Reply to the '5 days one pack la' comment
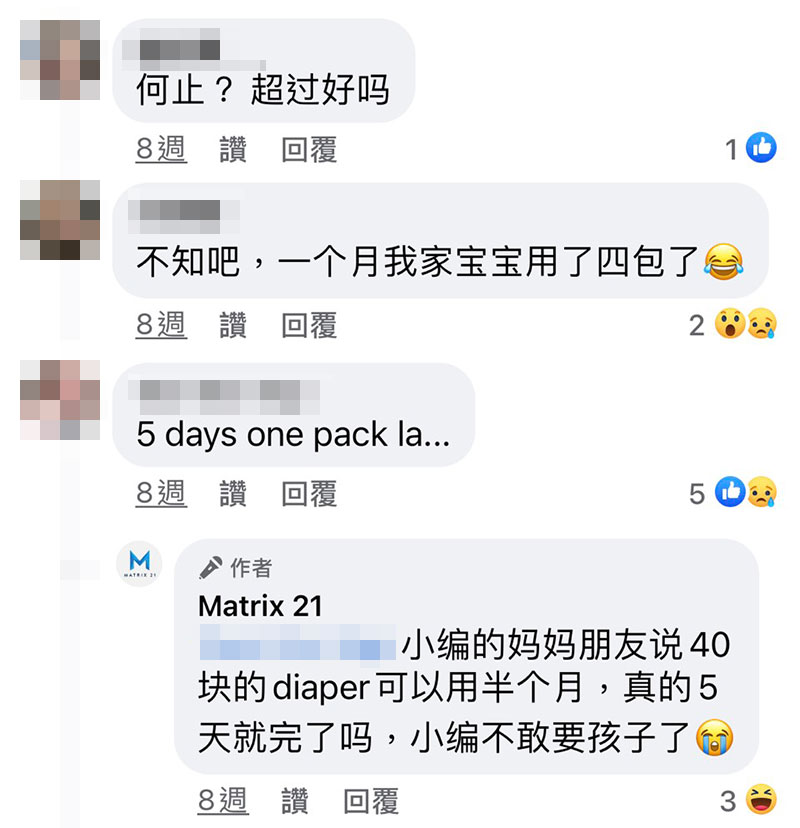 (309, 493)
